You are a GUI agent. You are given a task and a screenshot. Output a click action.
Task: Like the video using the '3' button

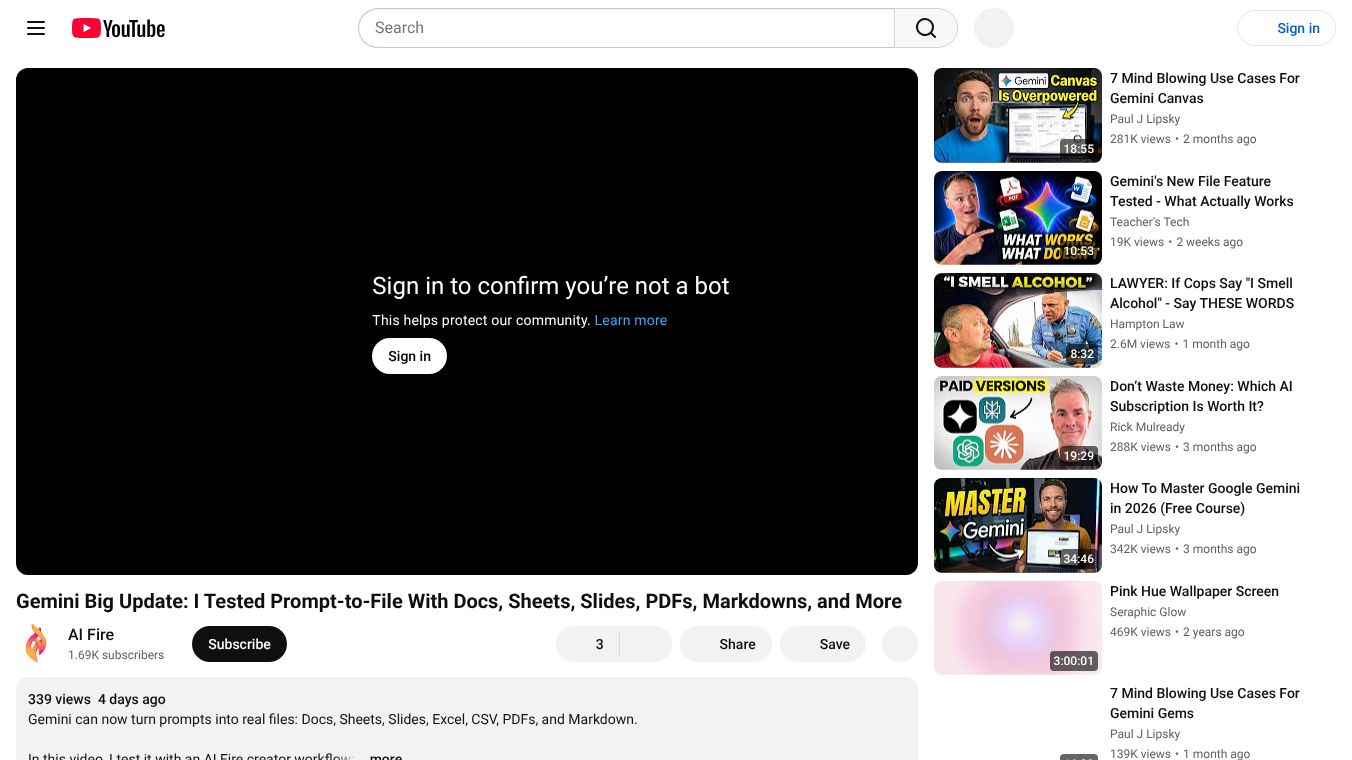click(588, 644)
